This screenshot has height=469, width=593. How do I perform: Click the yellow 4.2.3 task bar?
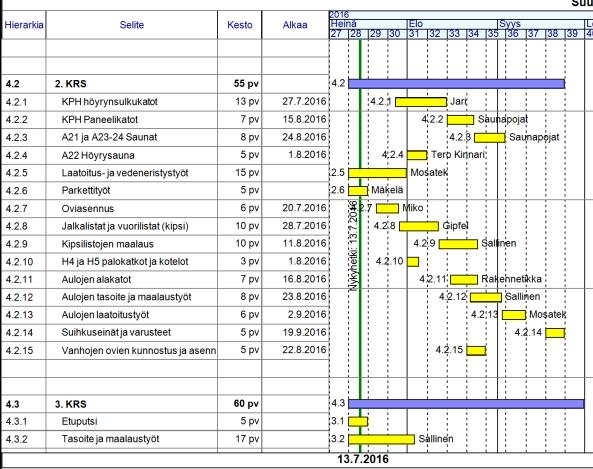point(490,138)
